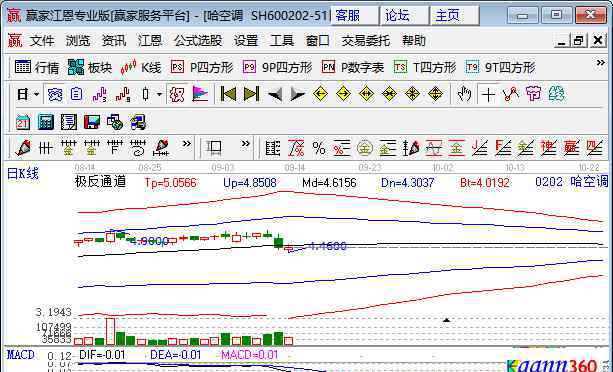Open the calculator icon

tap(46, 122)
